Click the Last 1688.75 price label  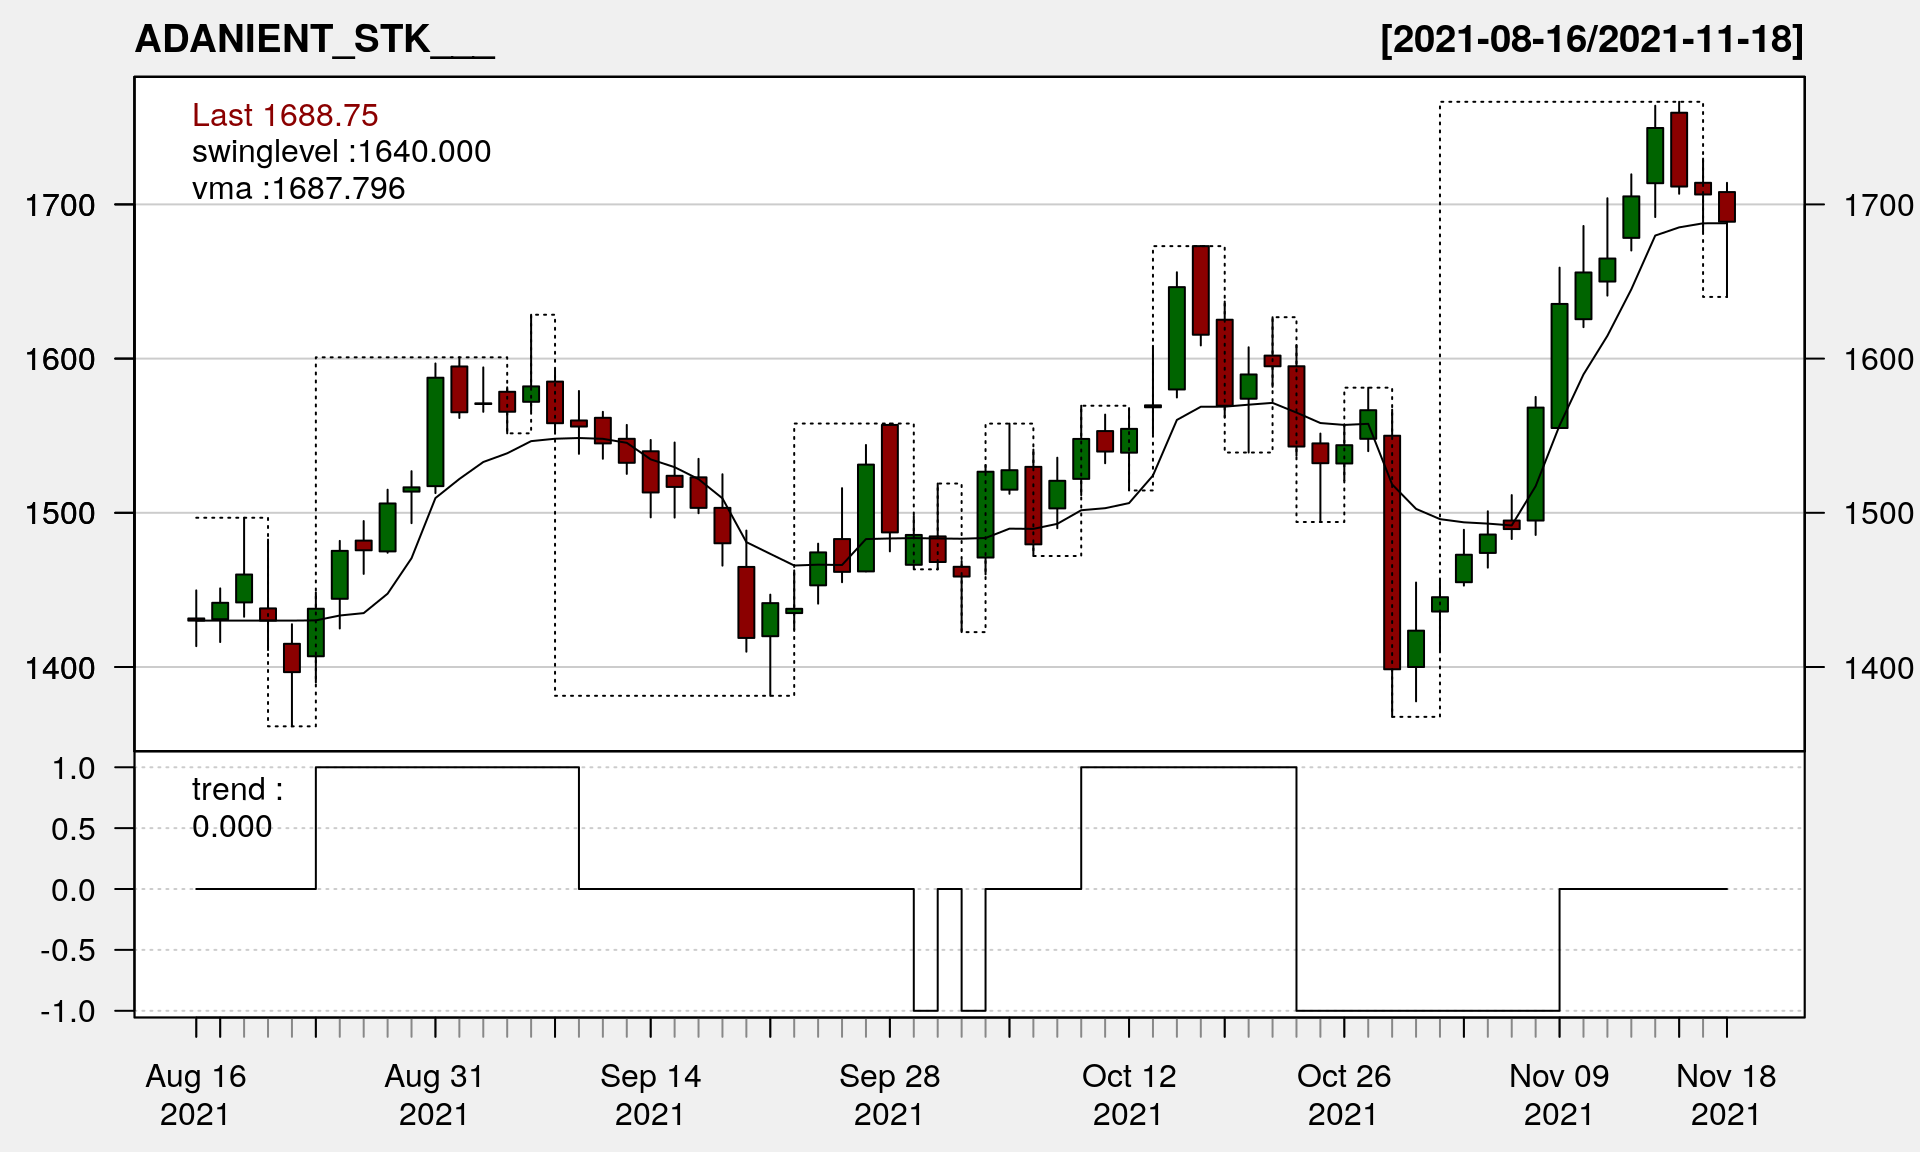click(285, 115)
